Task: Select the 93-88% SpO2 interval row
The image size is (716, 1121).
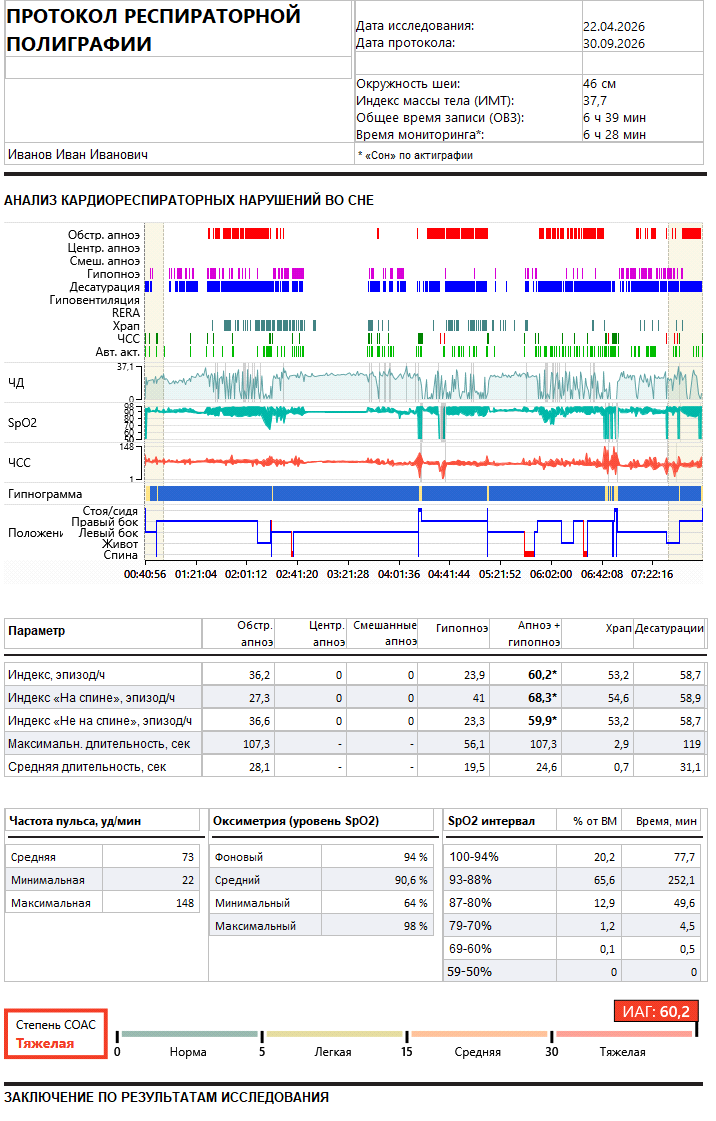Action: click(573, 880)
